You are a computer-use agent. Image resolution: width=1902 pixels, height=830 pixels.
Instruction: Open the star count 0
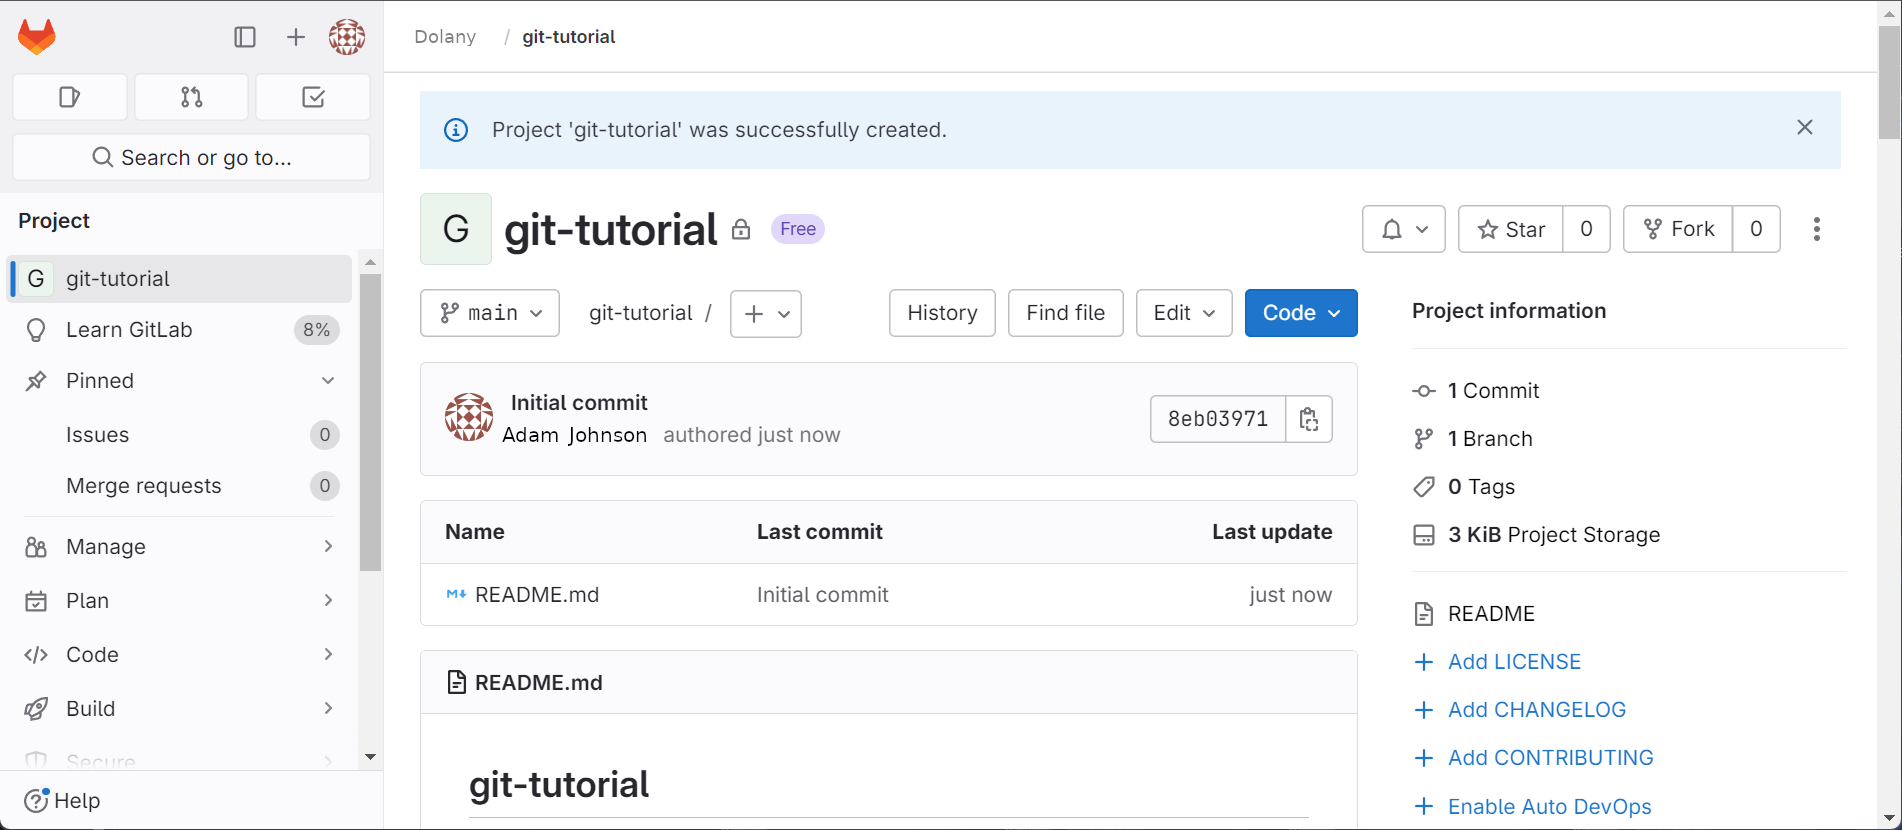tap(1586, 229)
